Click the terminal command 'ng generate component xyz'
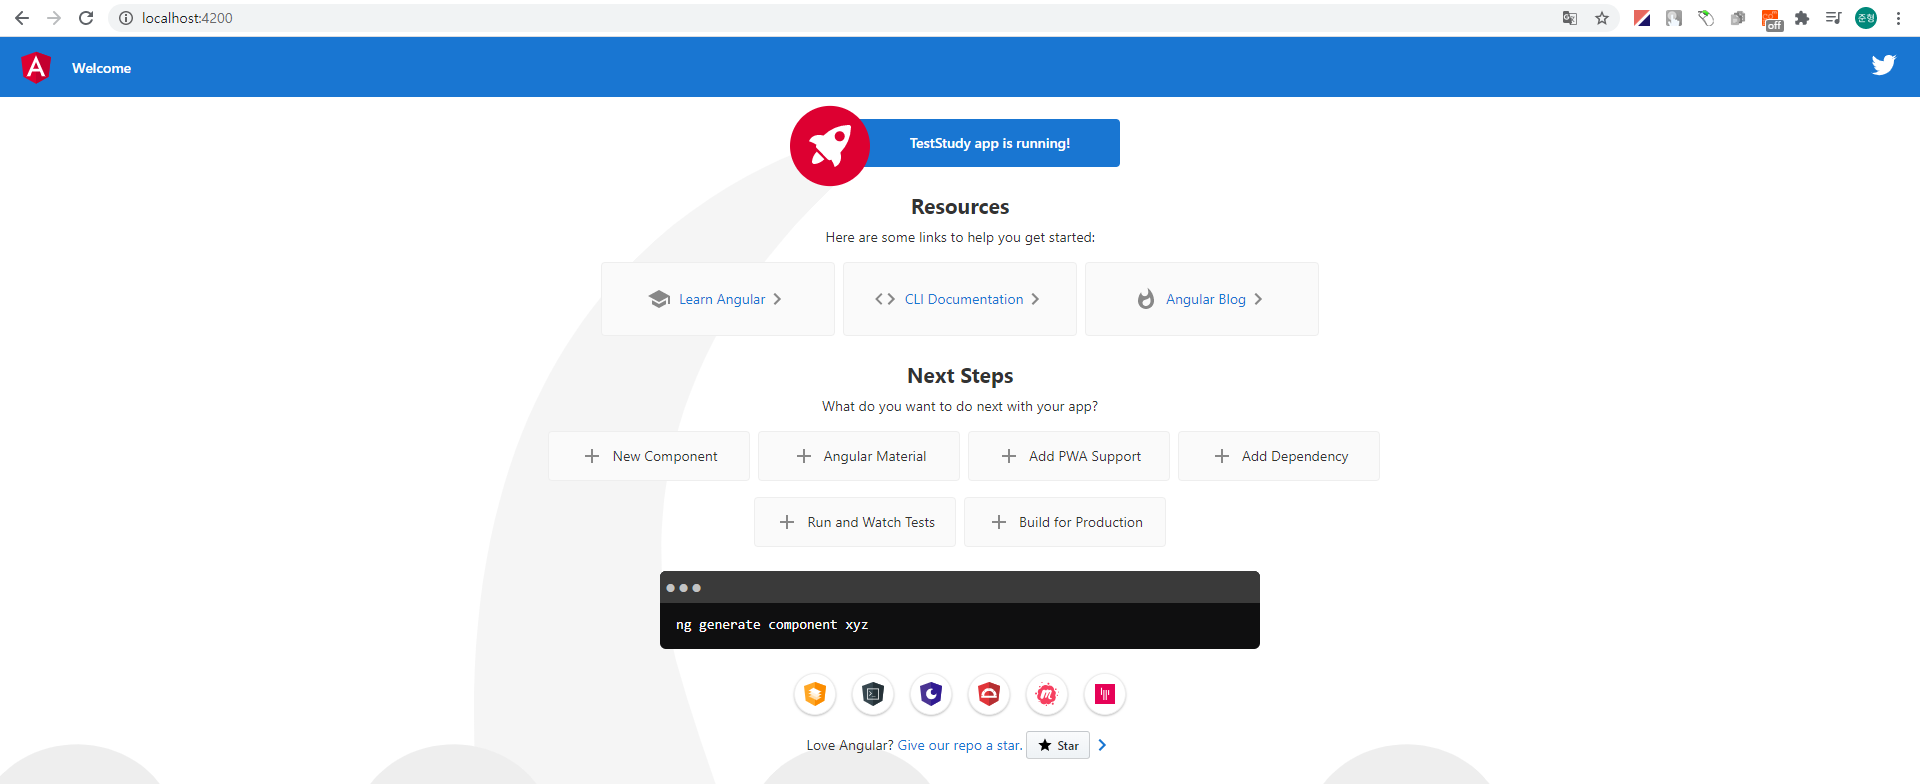 (x=772, y=625)
